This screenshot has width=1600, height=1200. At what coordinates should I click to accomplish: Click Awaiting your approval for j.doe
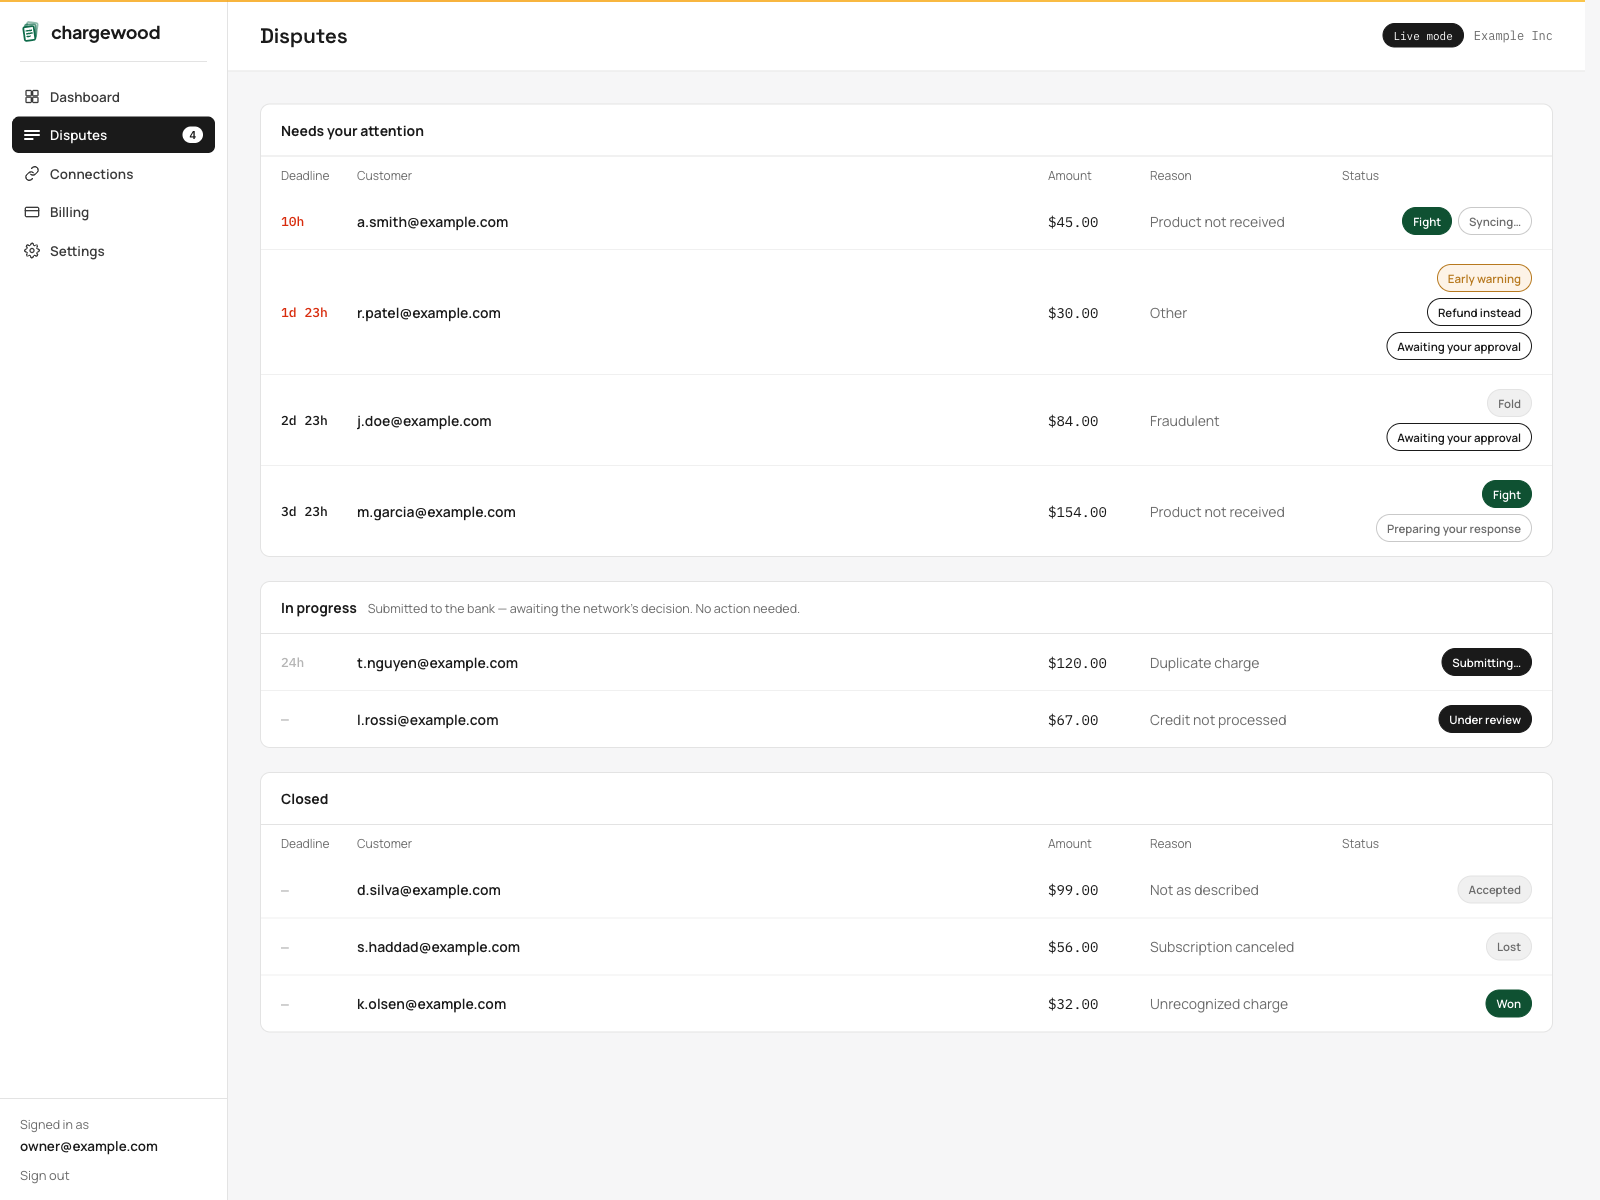(1459, 438)
